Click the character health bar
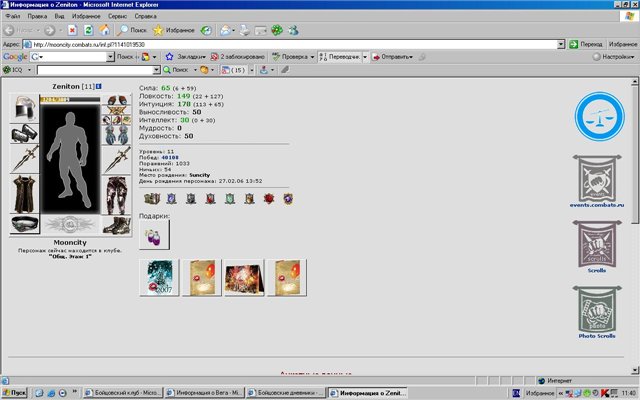This screenshot has height=400, width=640. (x=70, y=99)
